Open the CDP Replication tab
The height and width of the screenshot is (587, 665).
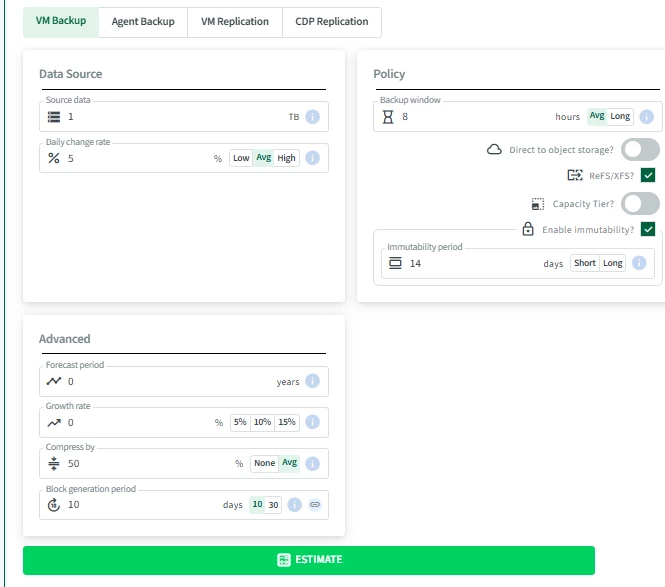pos(332,22)
